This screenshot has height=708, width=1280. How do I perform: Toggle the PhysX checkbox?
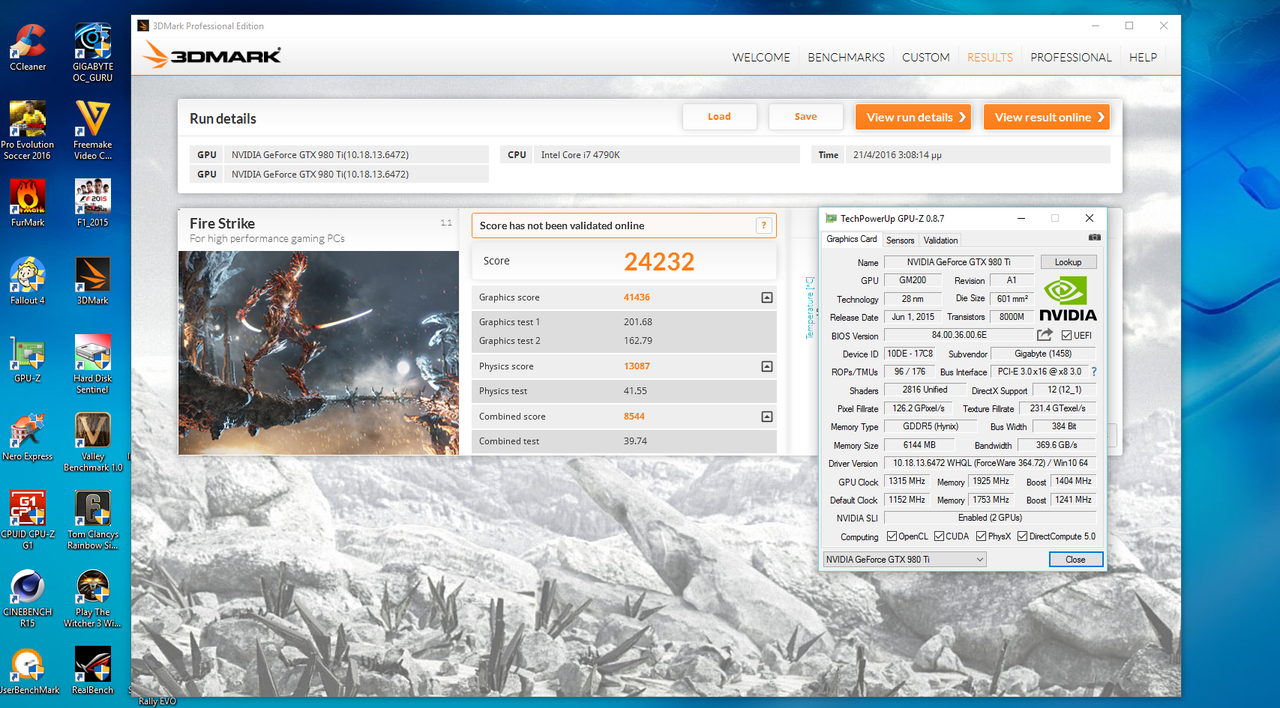point(981,536)
